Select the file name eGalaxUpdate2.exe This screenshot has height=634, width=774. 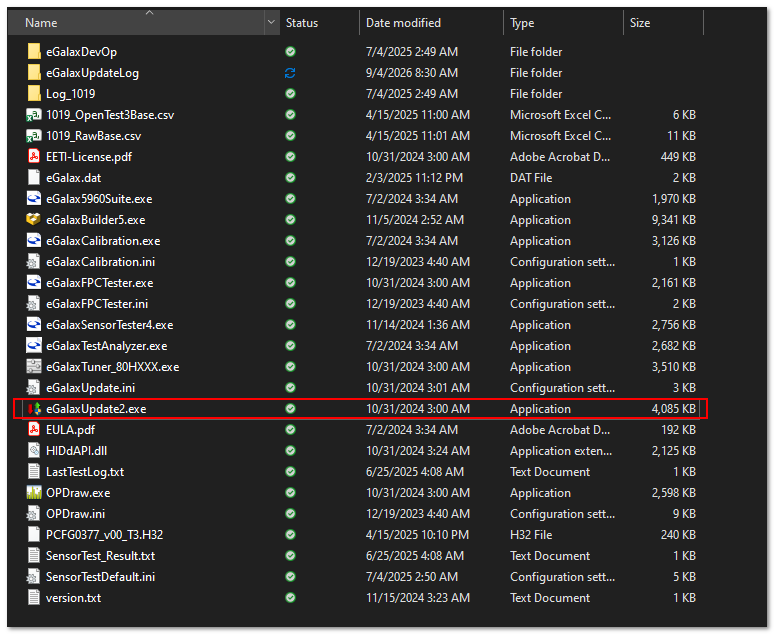click(96, 409)
